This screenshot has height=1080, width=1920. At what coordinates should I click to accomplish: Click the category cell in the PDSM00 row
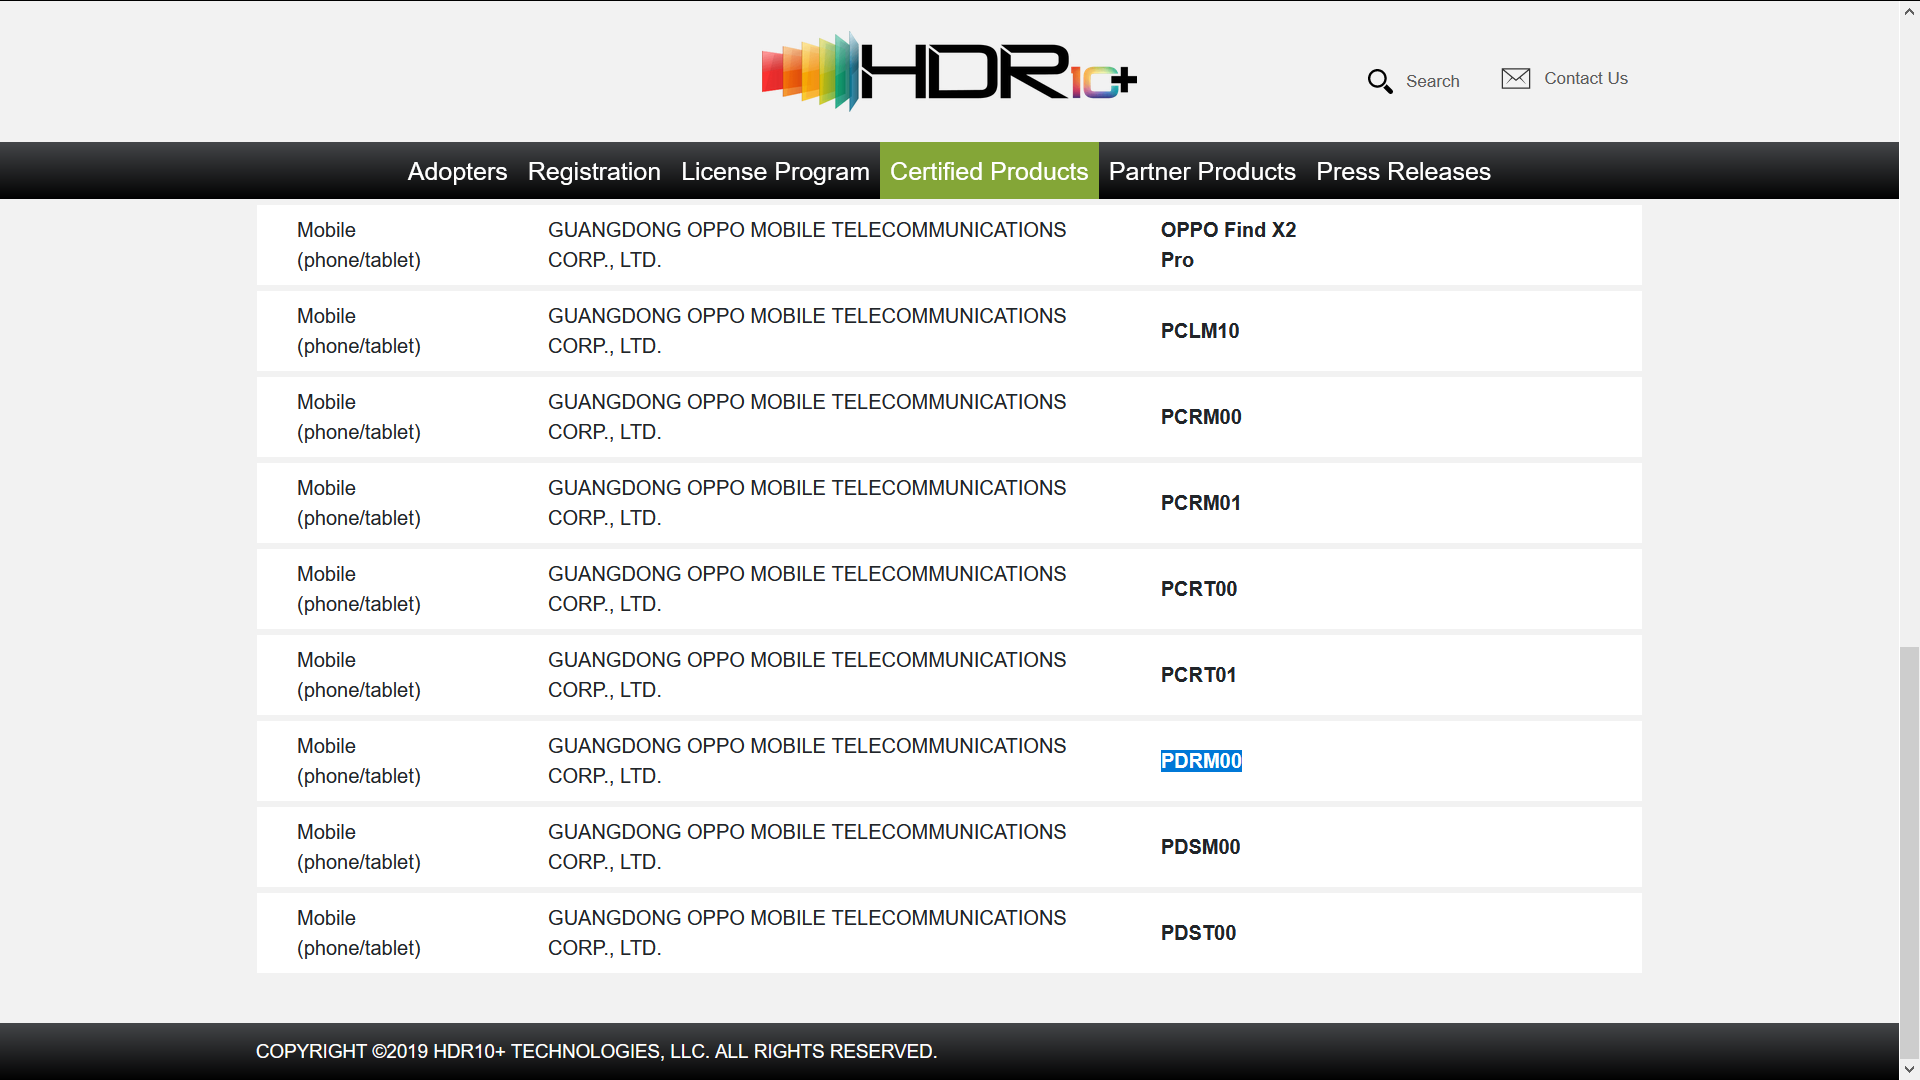(x=359, y=847)
